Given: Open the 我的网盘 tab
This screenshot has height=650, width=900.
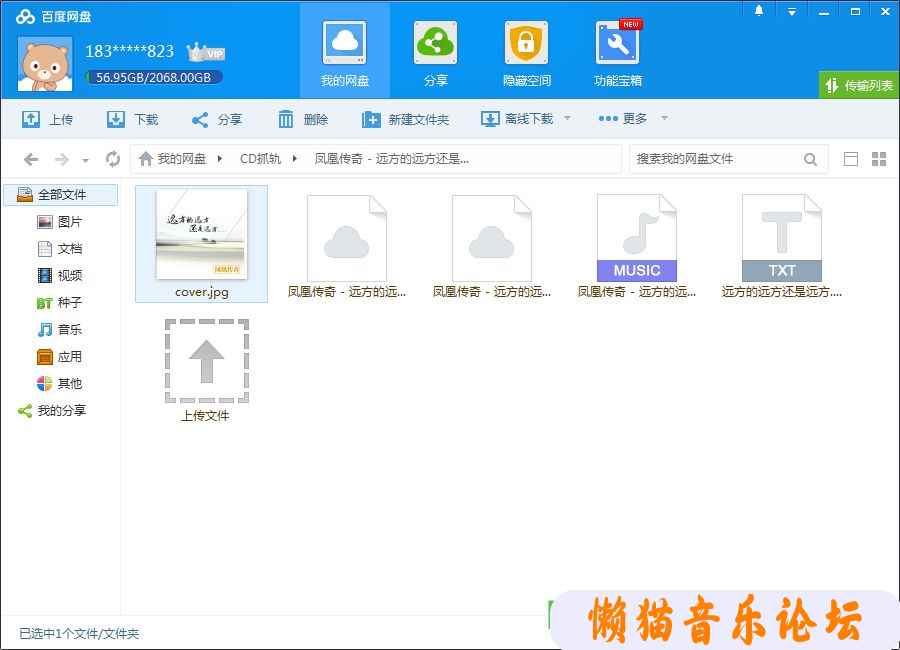Looking at the screenshot, I should pos(344,51).
